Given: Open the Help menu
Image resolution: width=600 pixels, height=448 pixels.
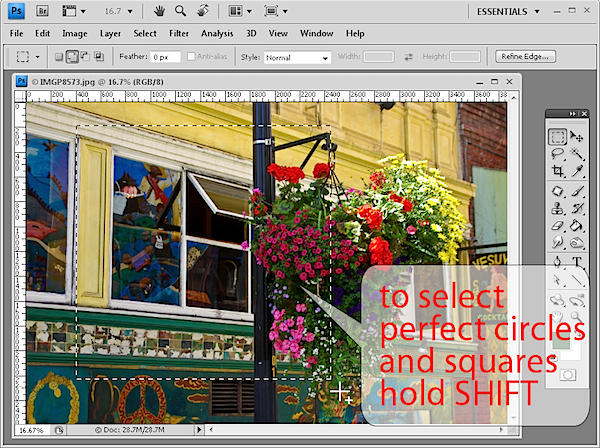Looking at the screenshot, I should pos(355,34).
